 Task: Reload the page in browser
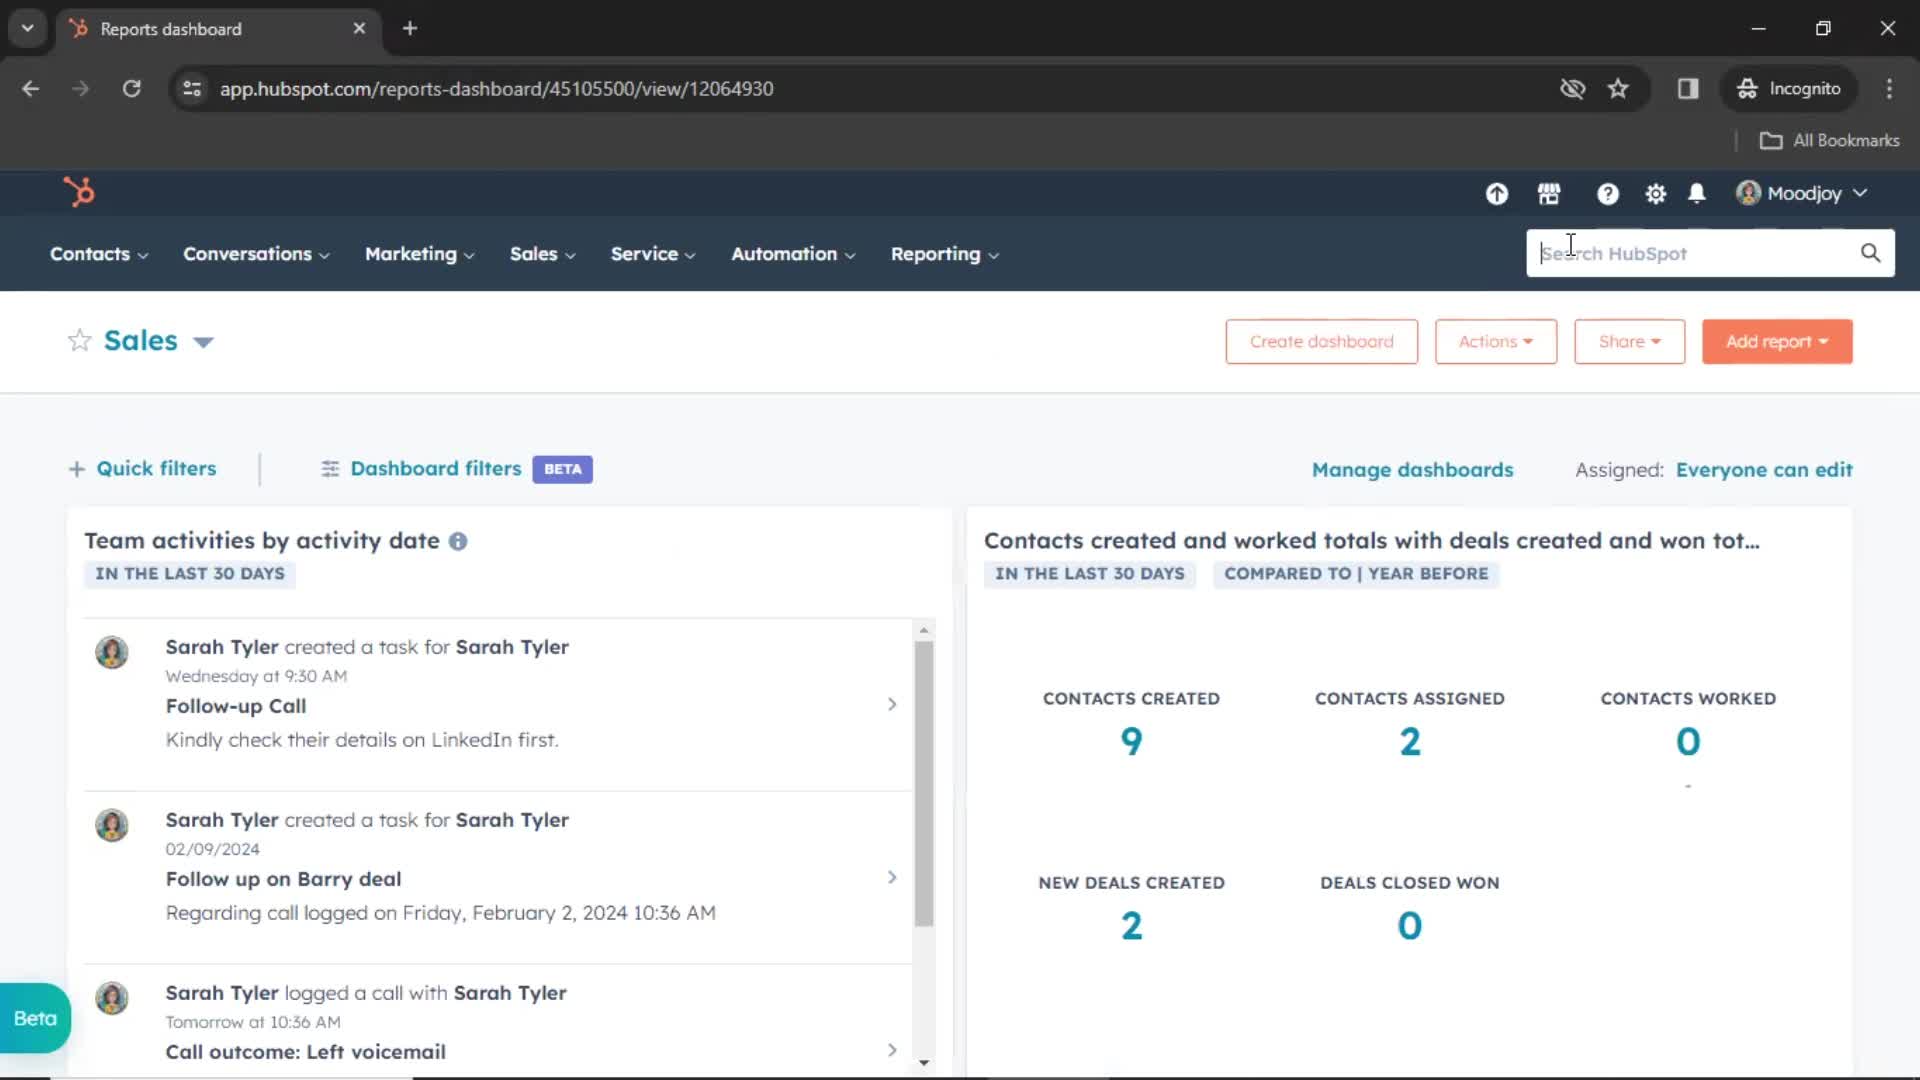131,88
